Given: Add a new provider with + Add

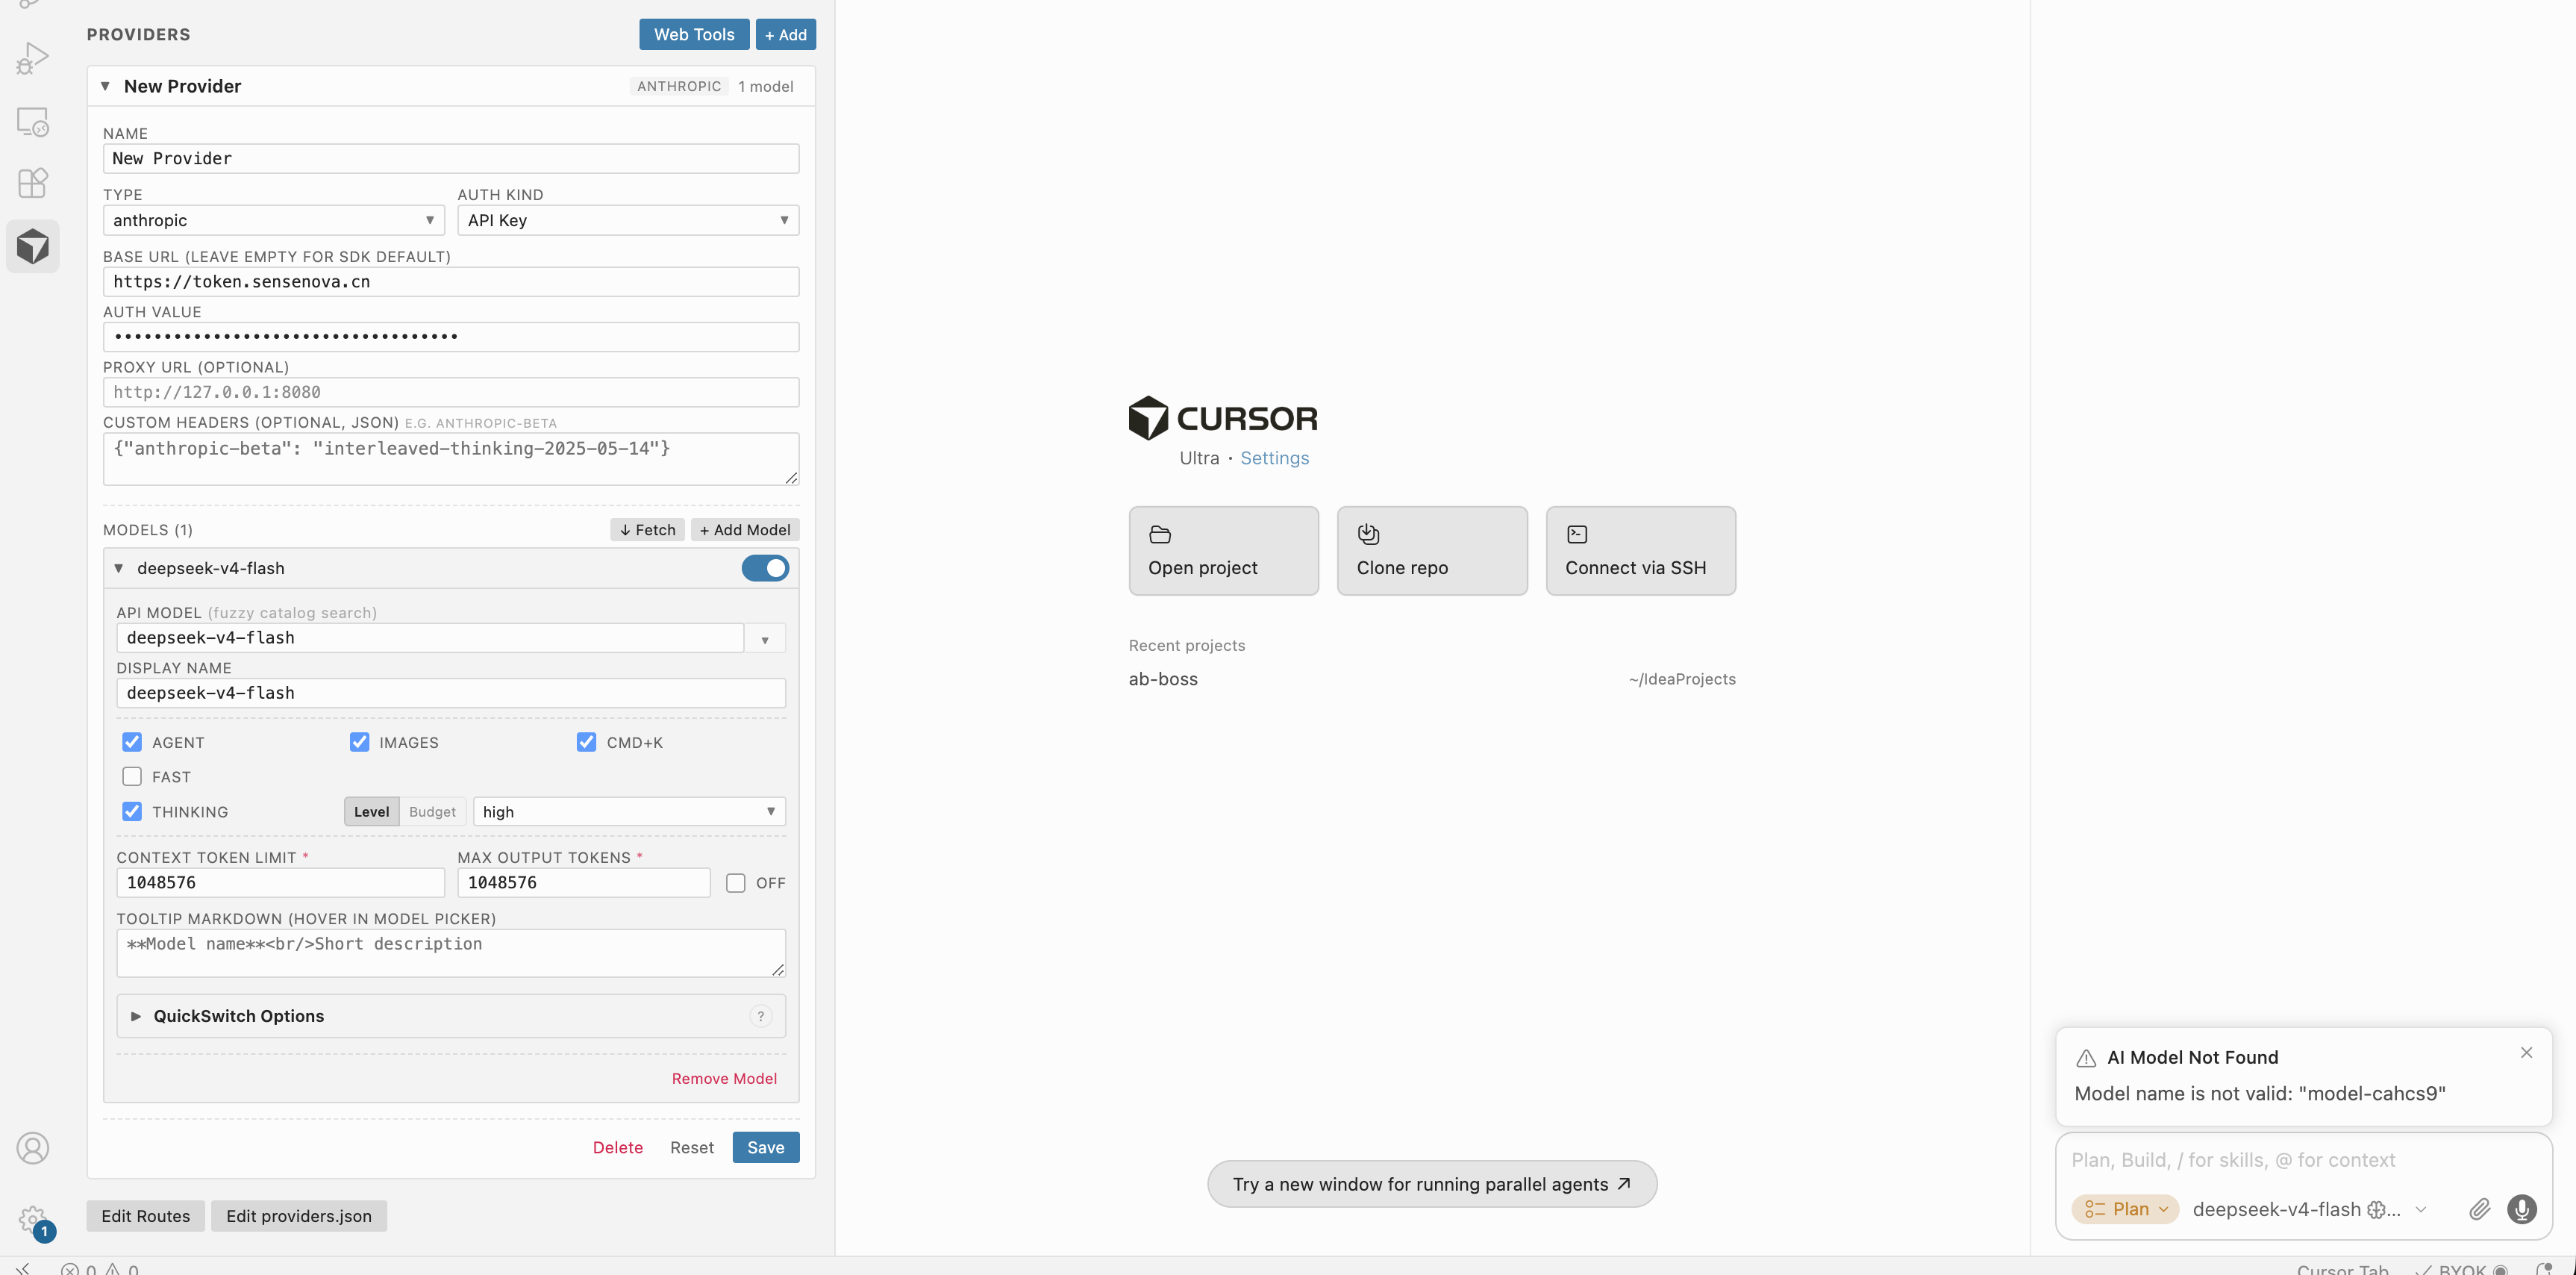Looking at the screenshot, I should [785, 34].
